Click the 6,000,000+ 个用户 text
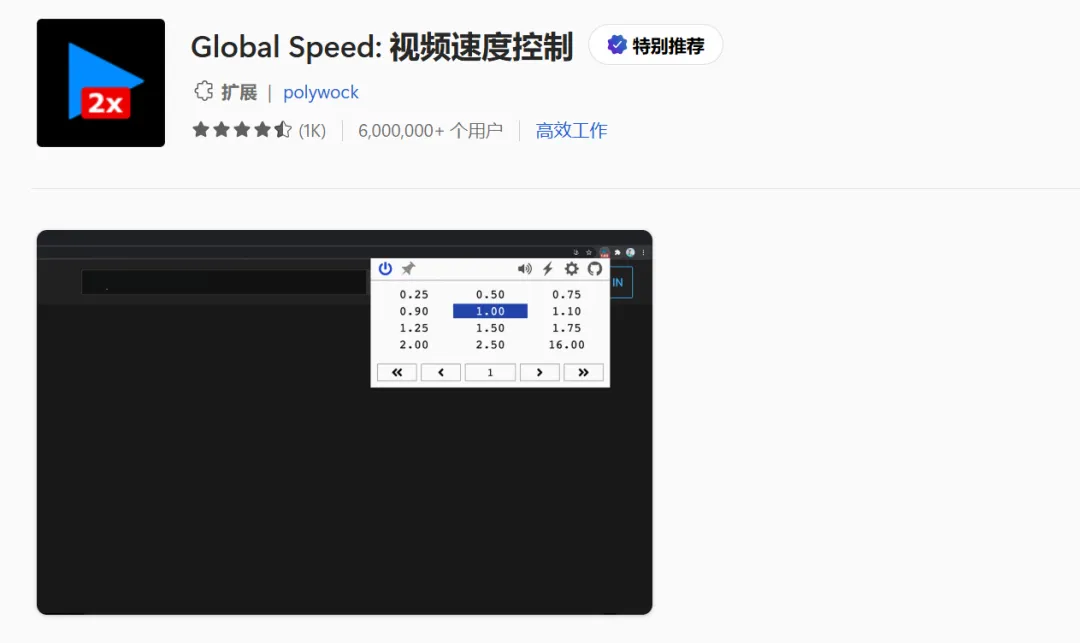 coord(430,131)
